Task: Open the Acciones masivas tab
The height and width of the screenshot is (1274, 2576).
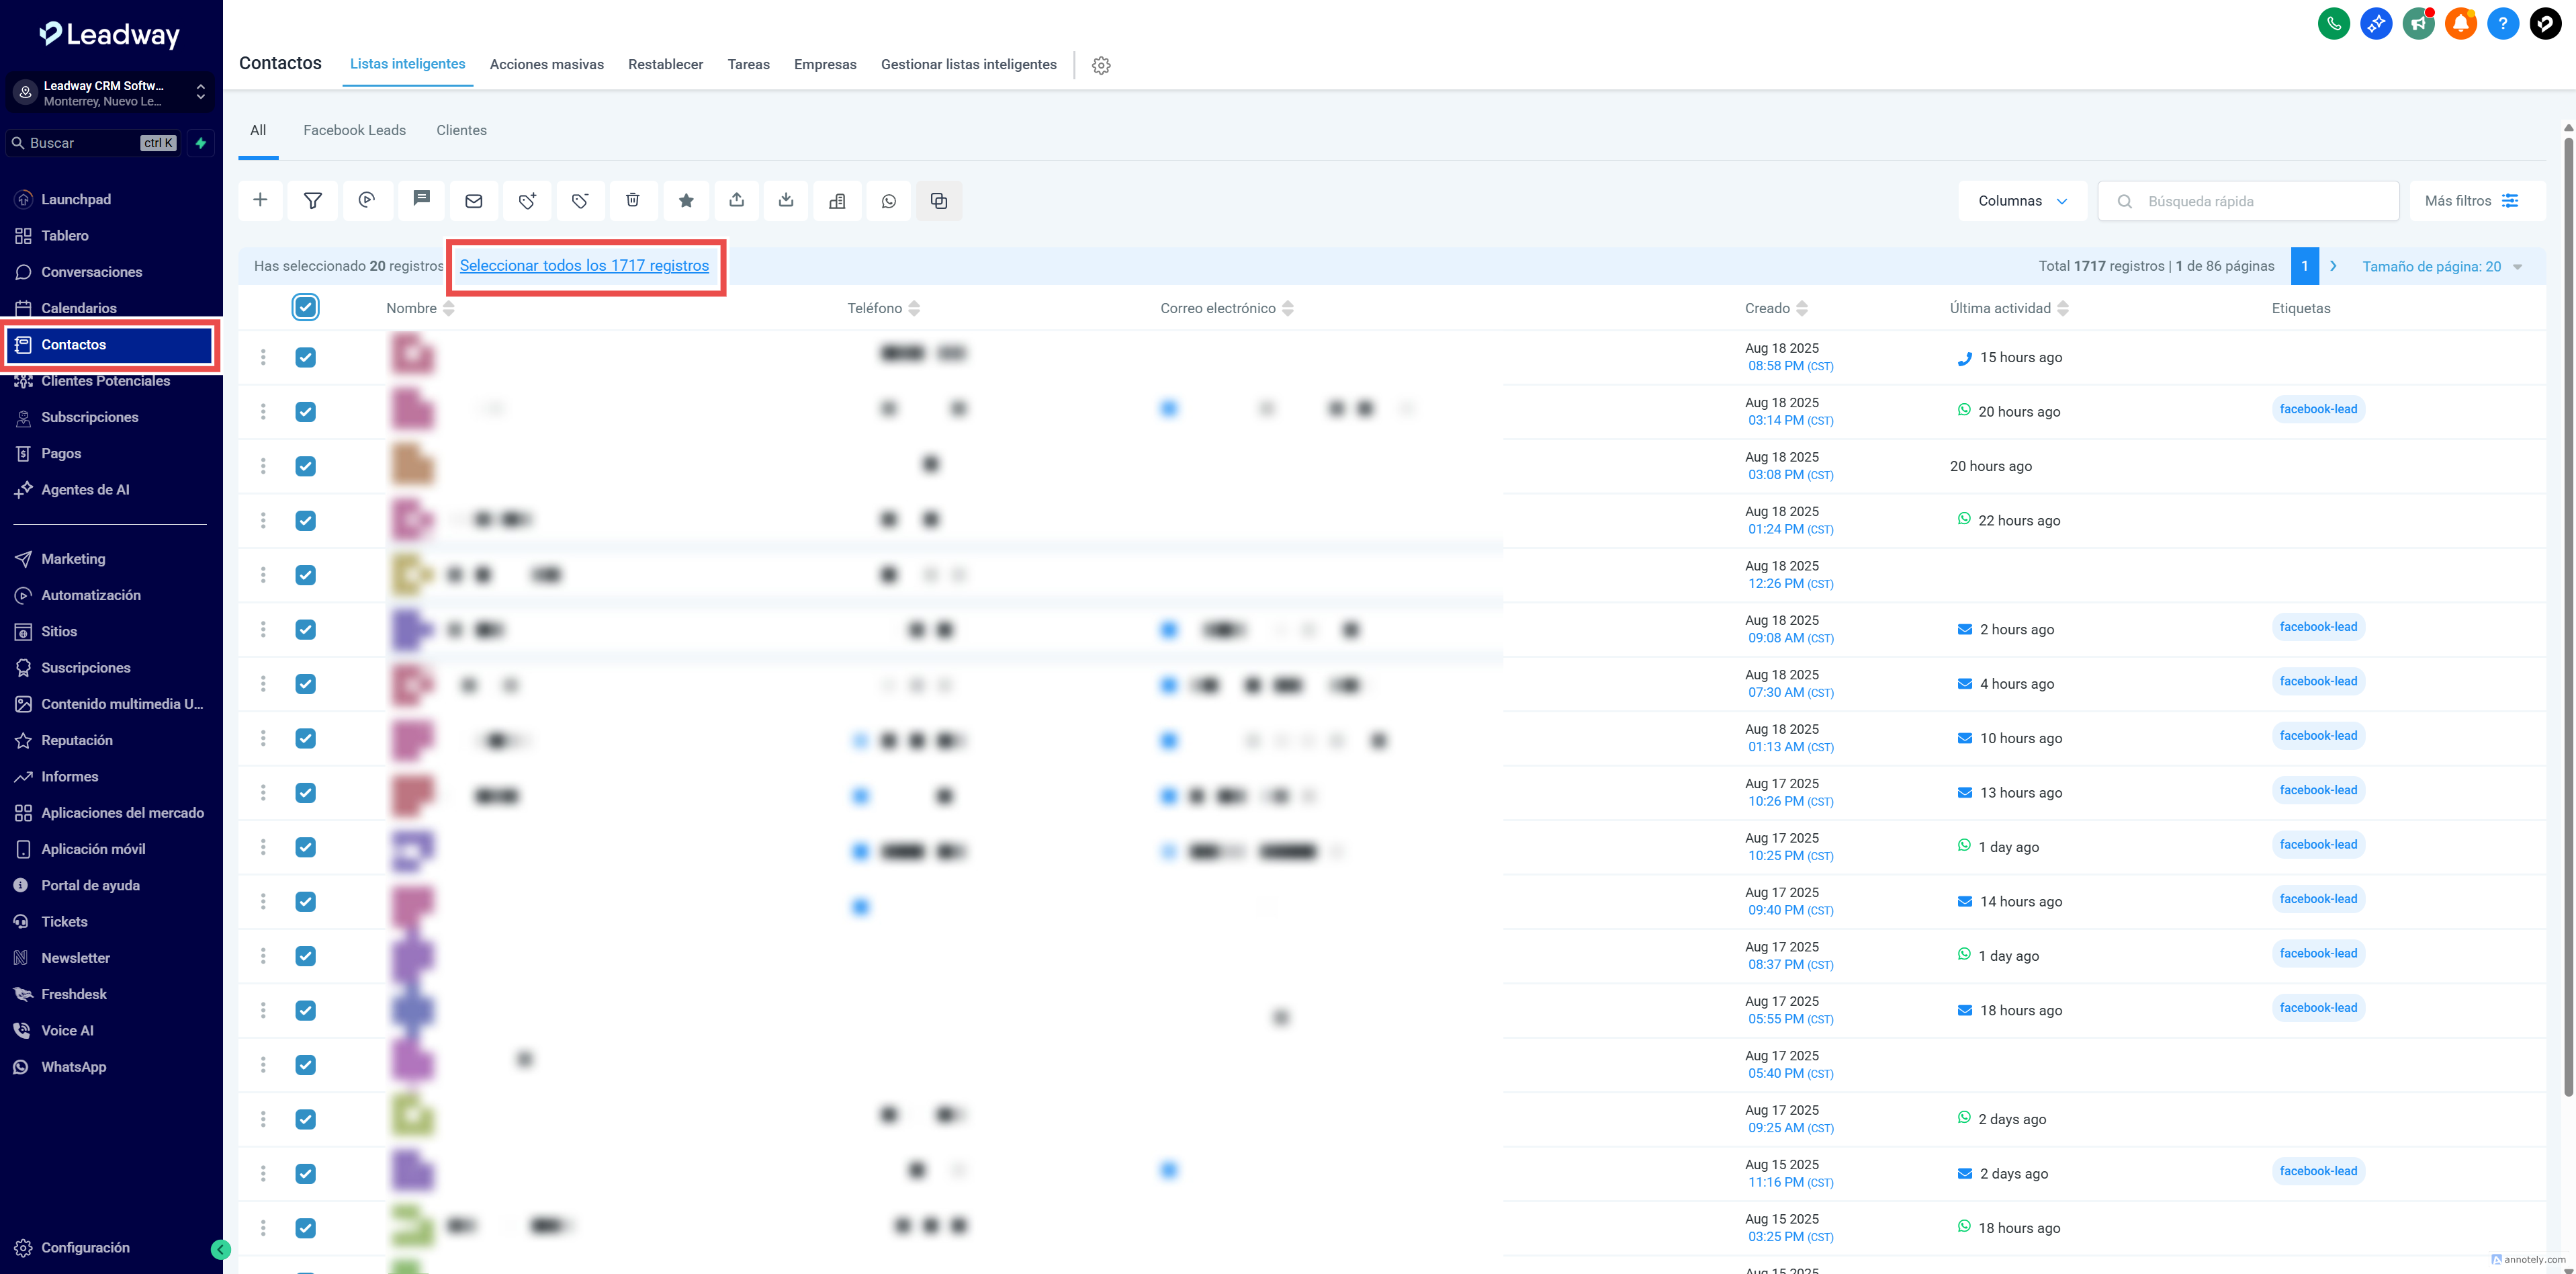Action: click(546, 64)
